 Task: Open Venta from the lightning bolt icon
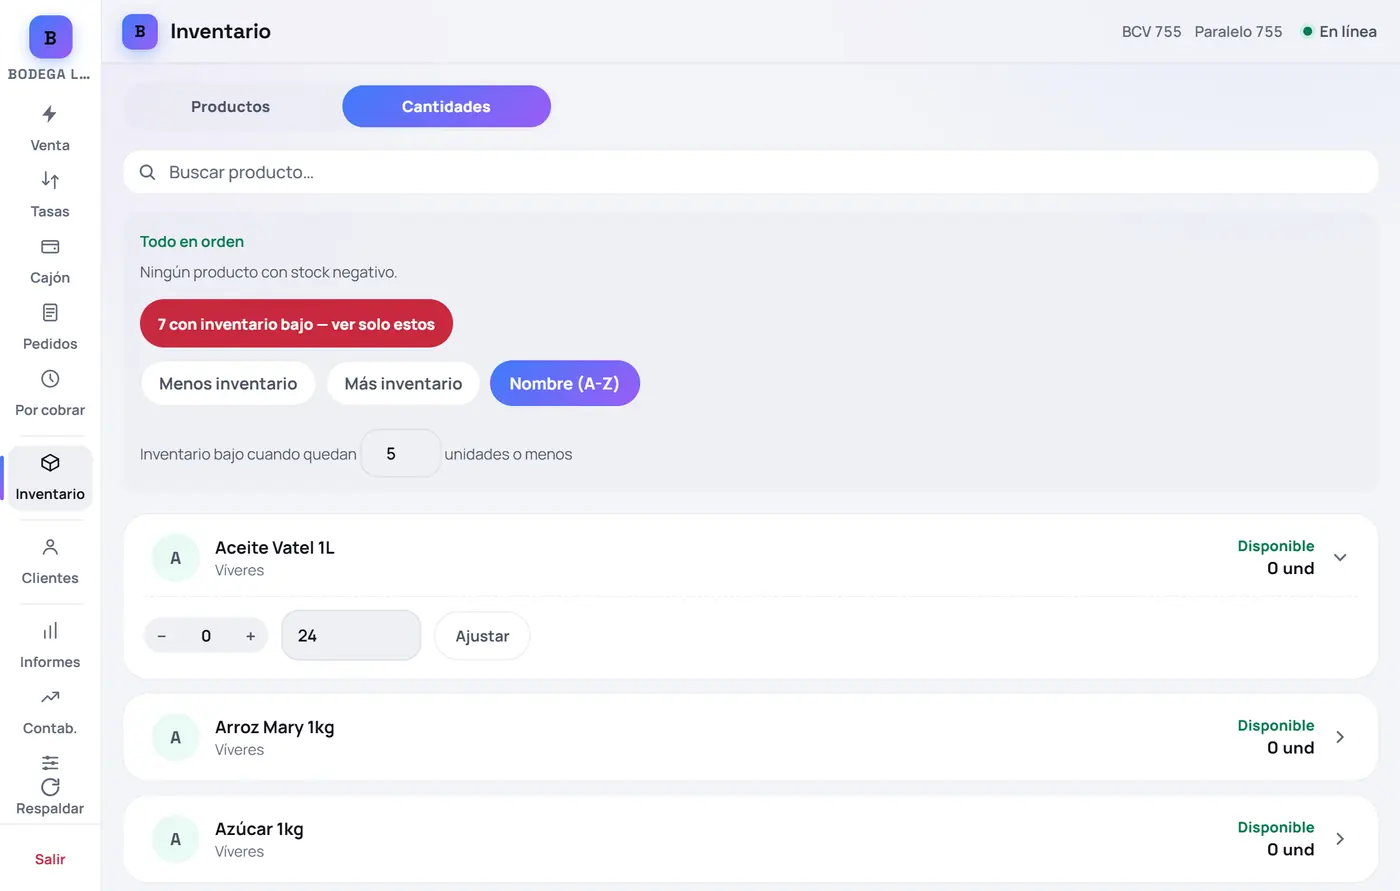click(x=50, y=114)
